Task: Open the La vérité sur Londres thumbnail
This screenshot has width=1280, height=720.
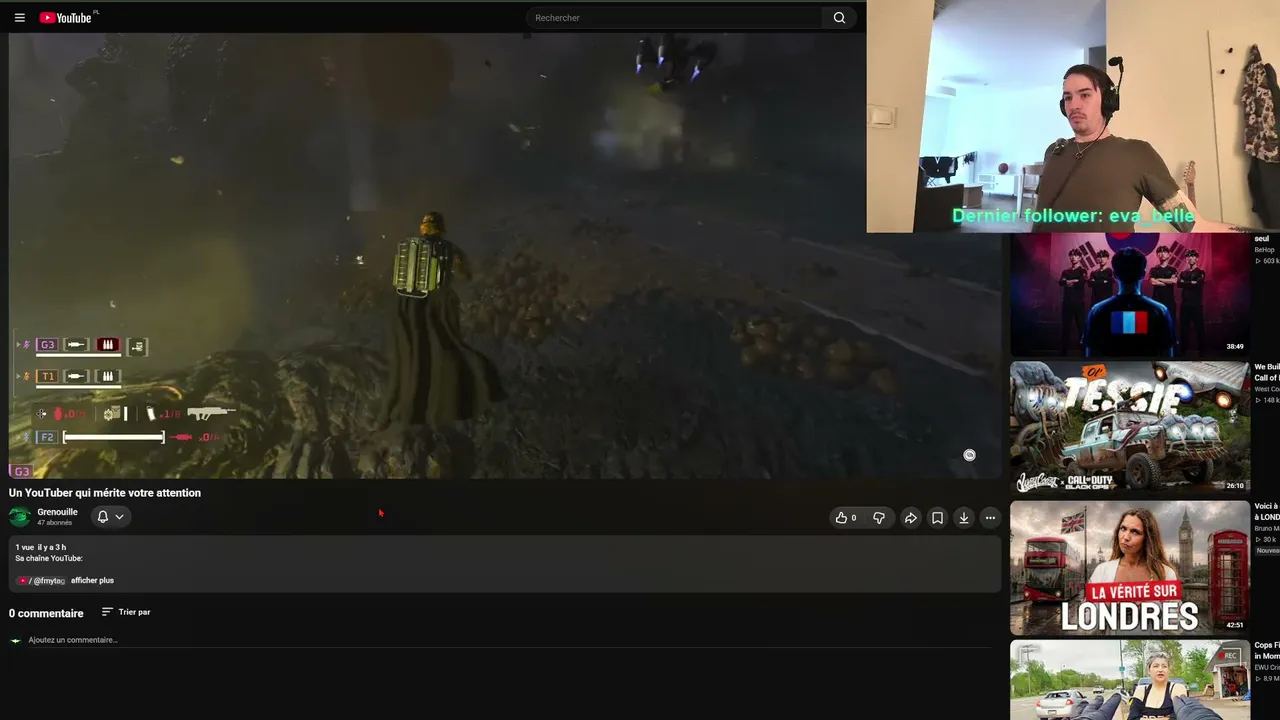Action: click(x=1130, y=567)
